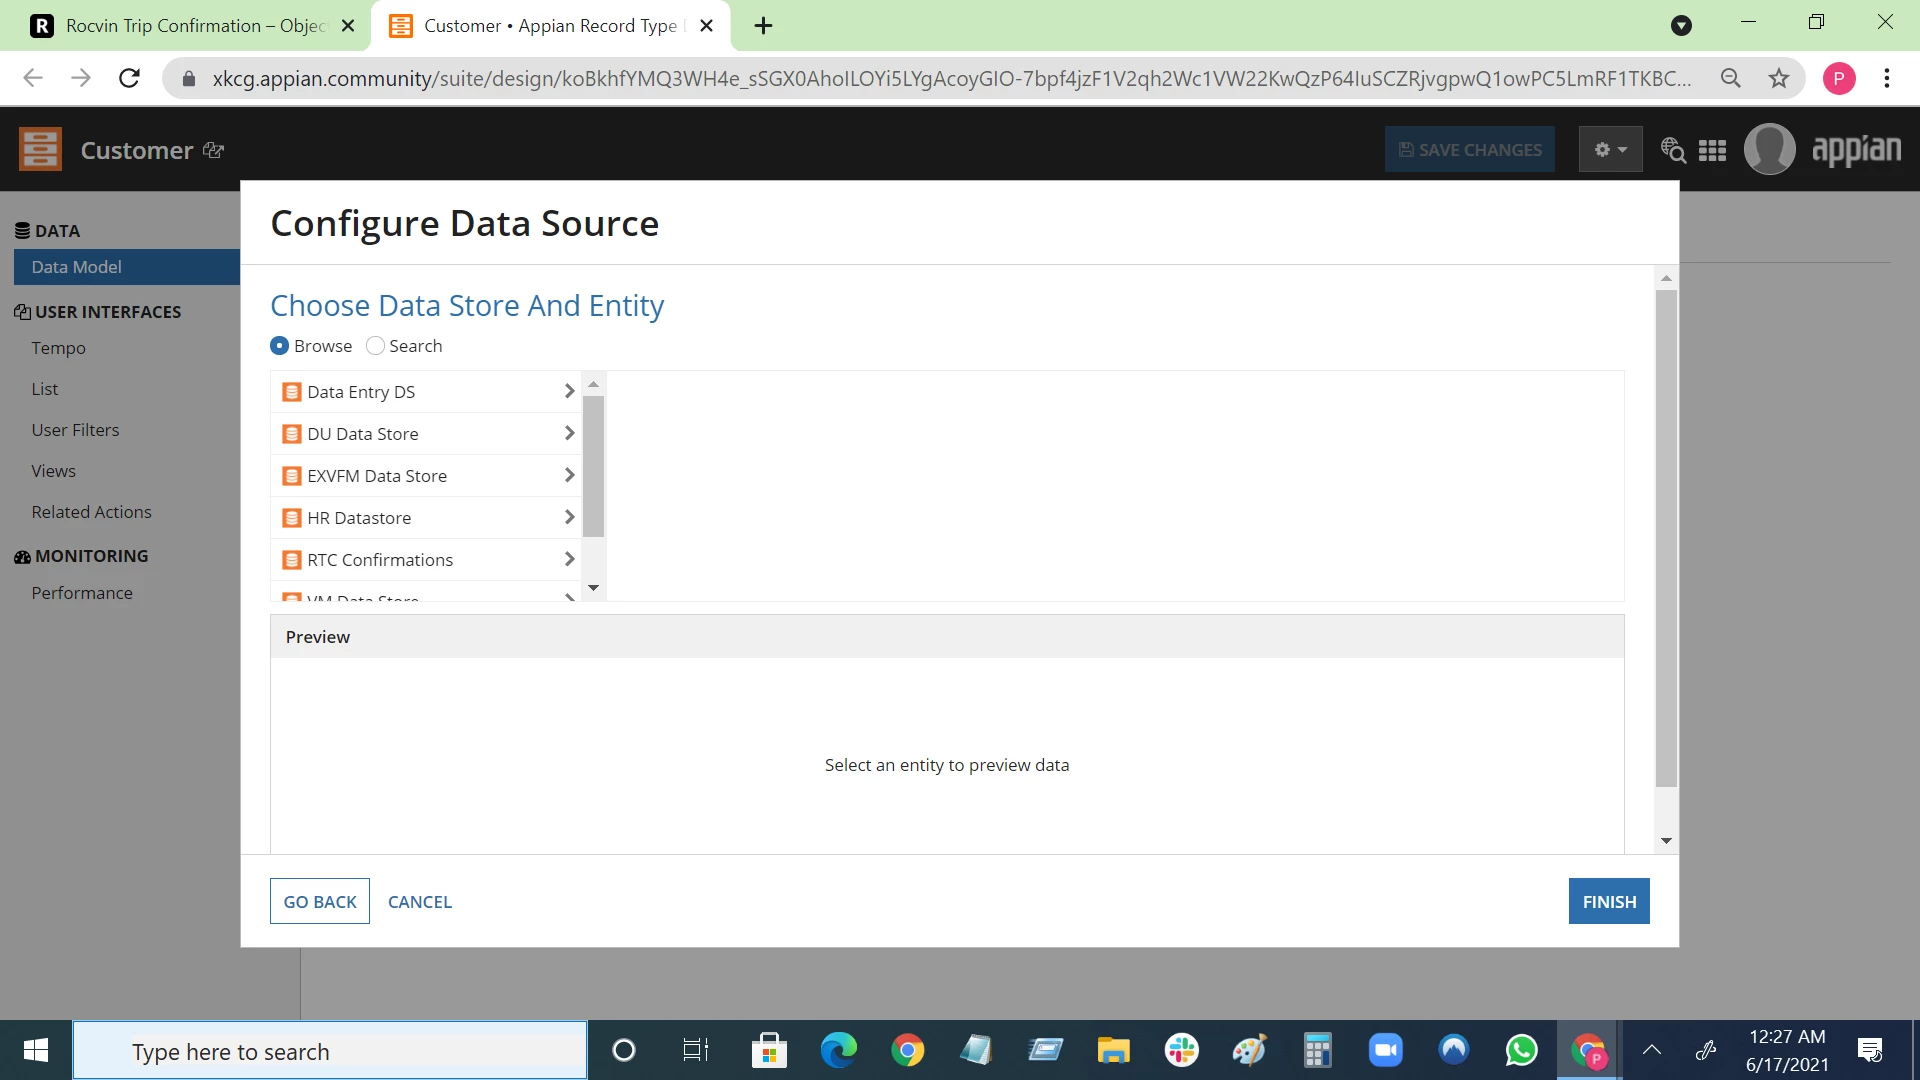Viewport: 1920px width, 1080px height.
Task: Open the List section
Action: (44, 389)
